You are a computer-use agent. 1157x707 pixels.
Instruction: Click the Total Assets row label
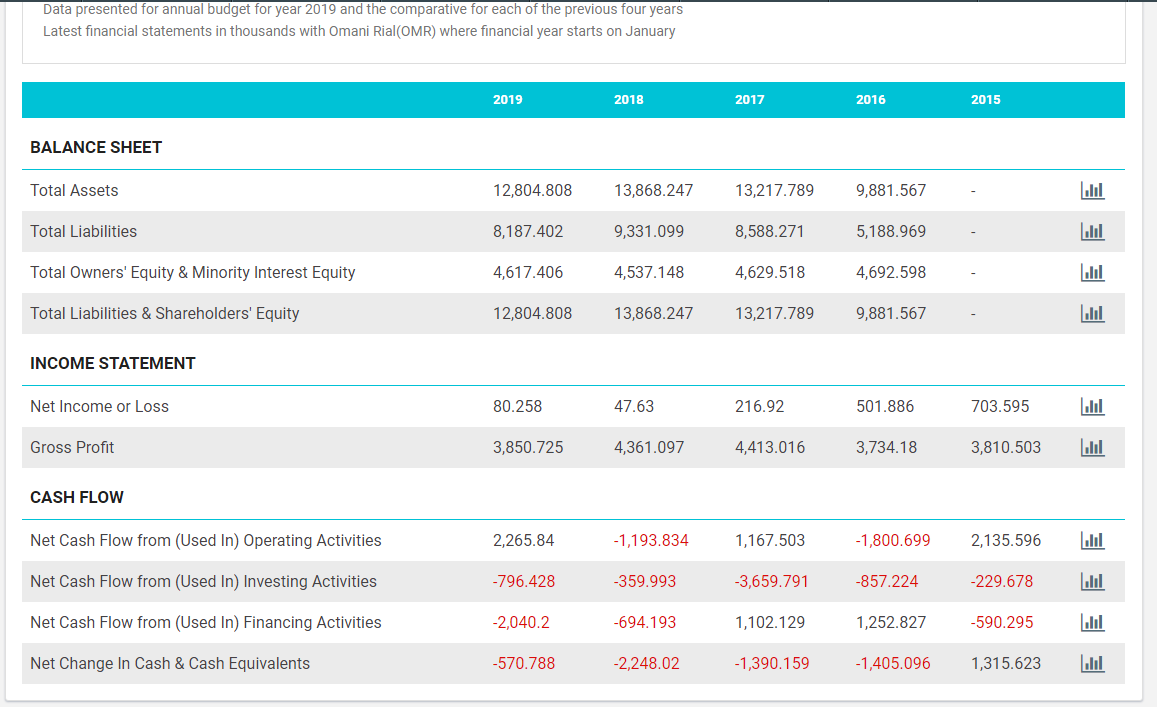point(74,190)
